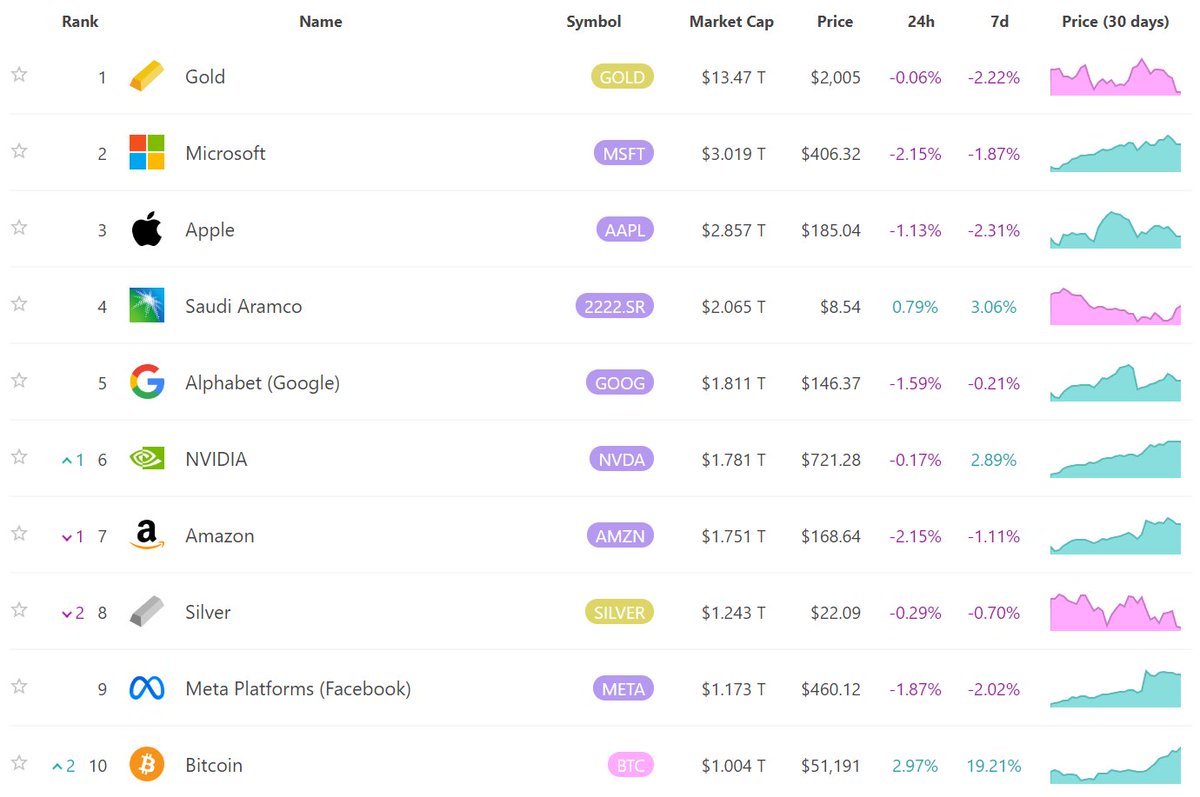
Task: Open the Amazon name link
Action: [x=220, y=536]
